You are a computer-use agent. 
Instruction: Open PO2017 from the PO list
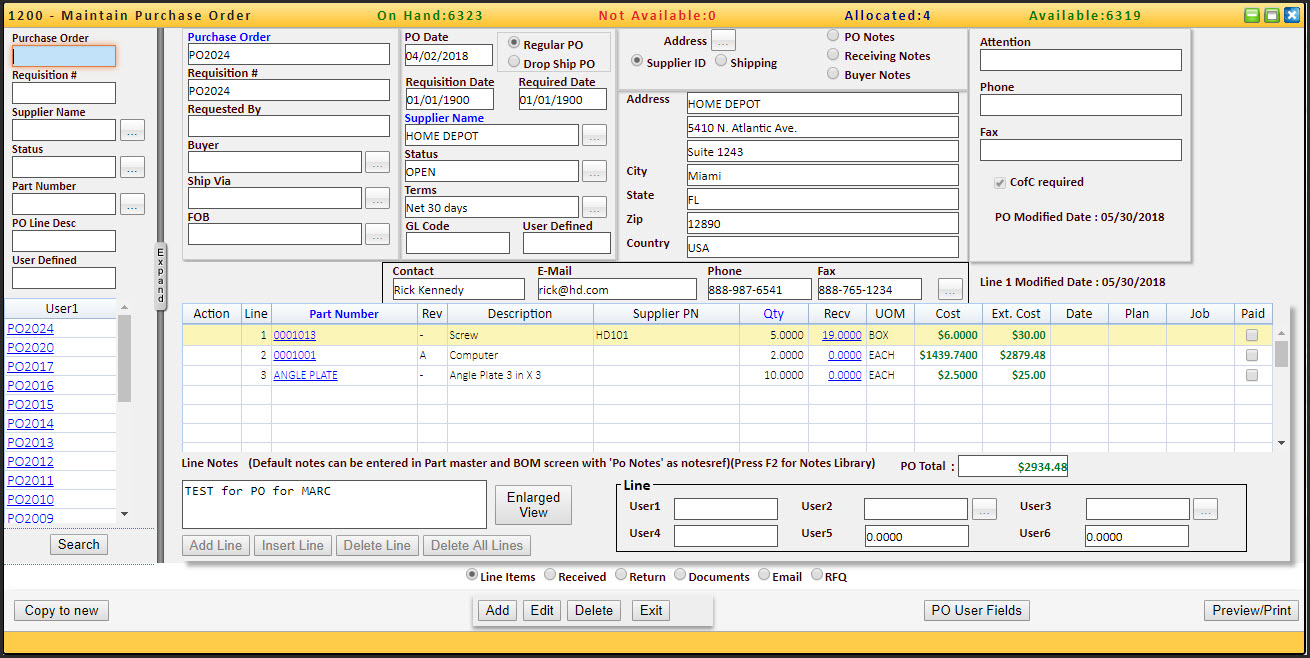pos(30,367)
